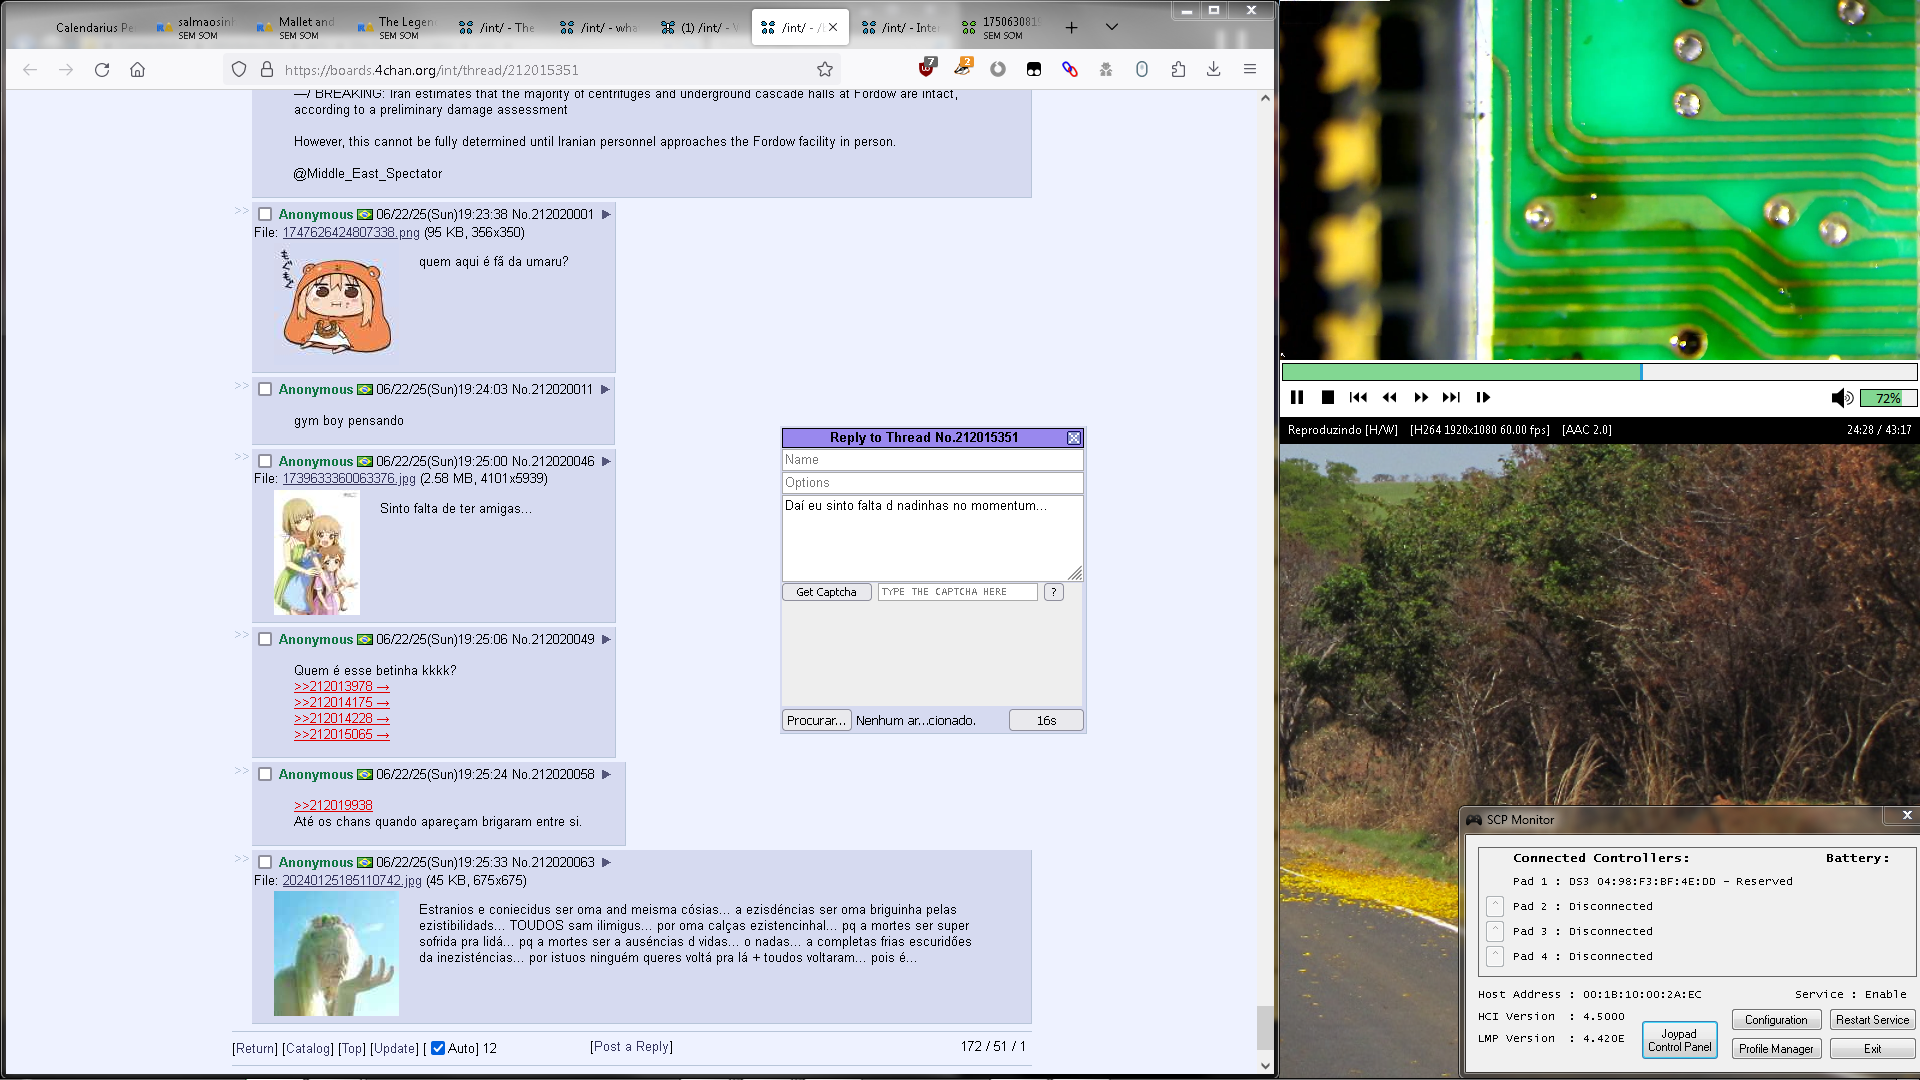1920x1080 pixels.
Task: Tick checkbox for post No.212020001
Action: pos(265,214)
